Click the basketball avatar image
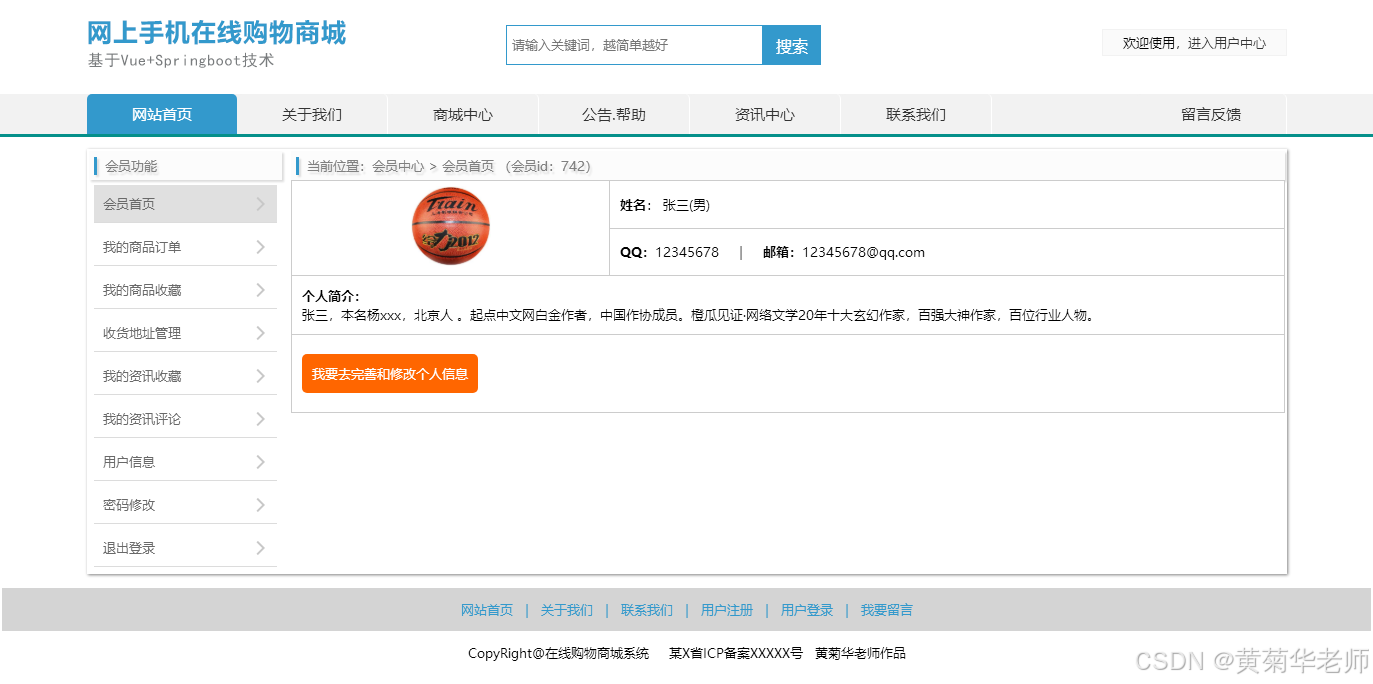Screen dimensions: 1373x684 [451, 227]
